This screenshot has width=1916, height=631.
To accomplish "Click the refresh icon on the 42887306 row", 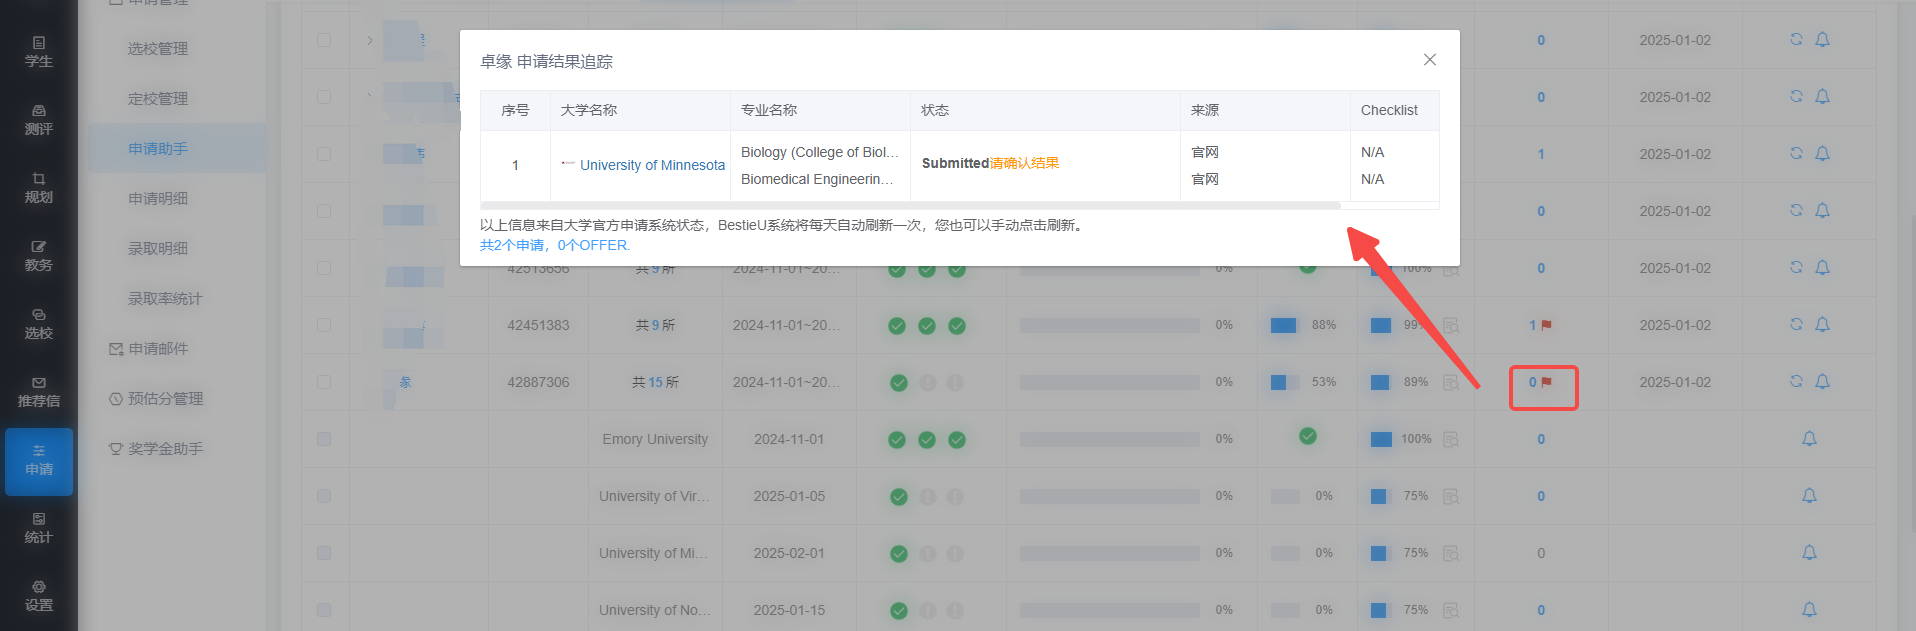I will coord(1796,381).
